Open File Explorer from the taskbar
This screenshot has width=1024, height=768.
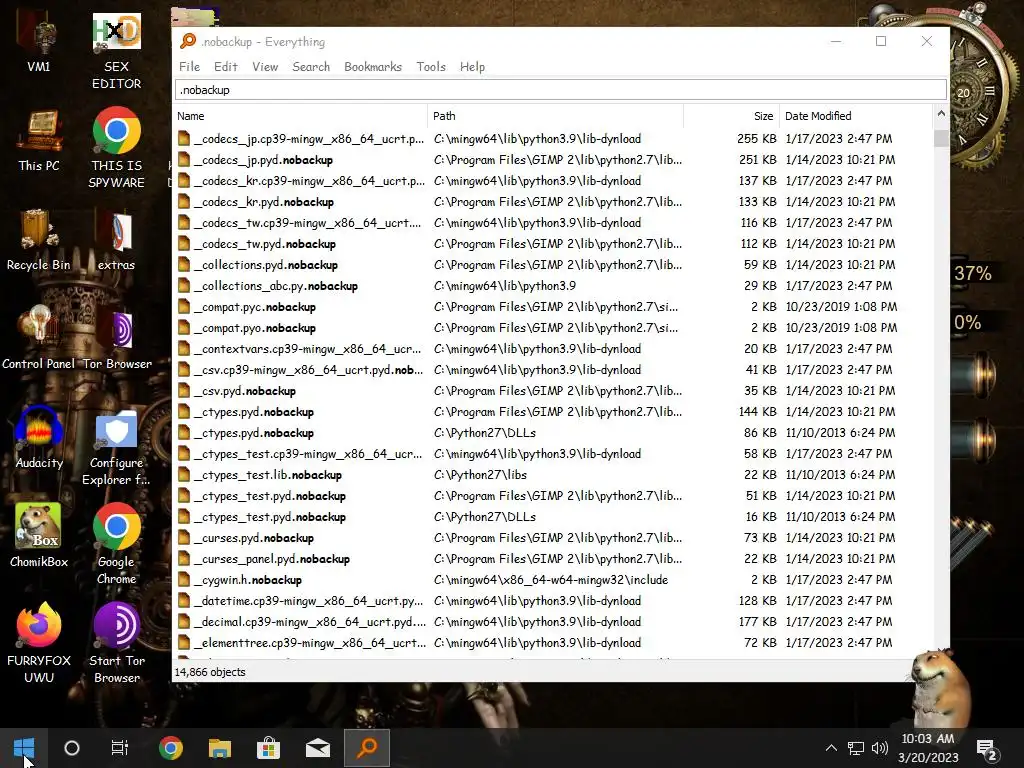219,748
